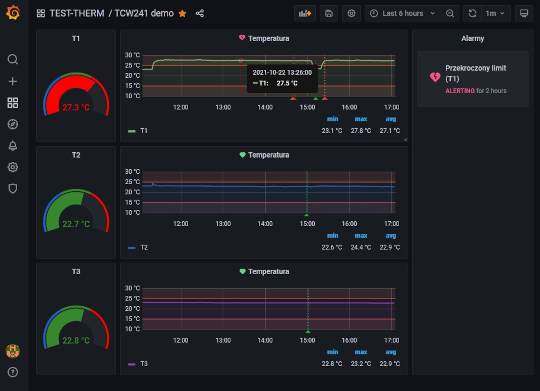
Task: Open the Explore compass icon
Action: (13, 124)
